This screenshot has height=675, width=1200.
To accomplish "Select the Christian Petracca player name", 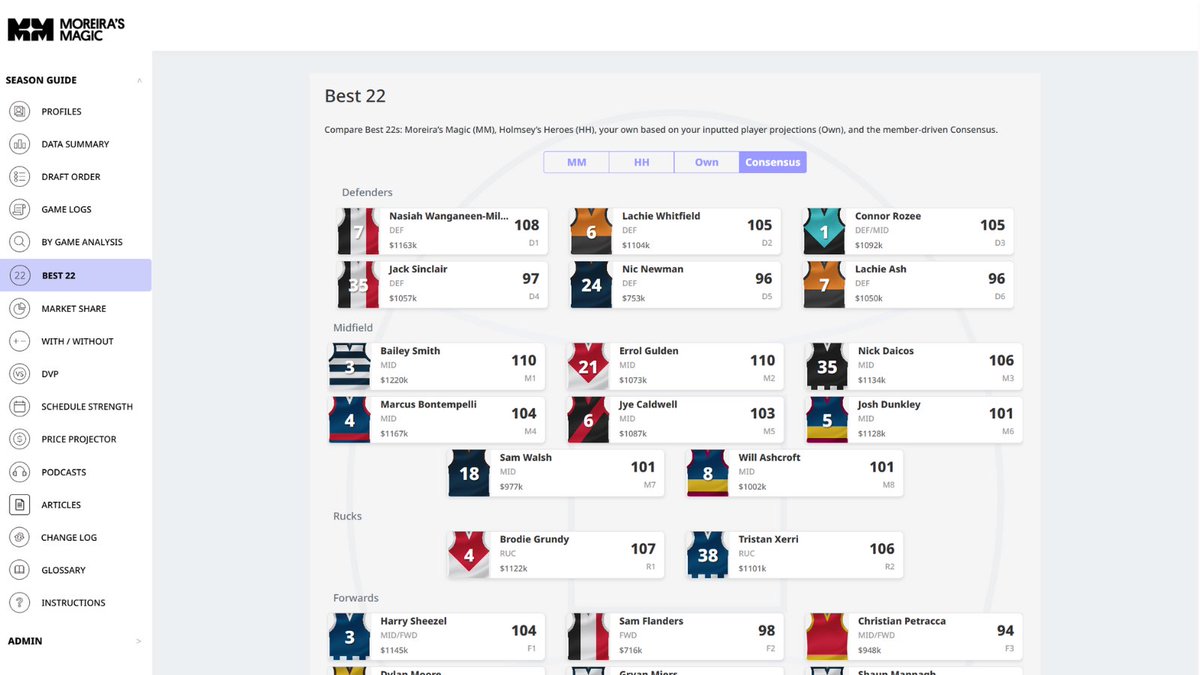I will pos(901,621).
